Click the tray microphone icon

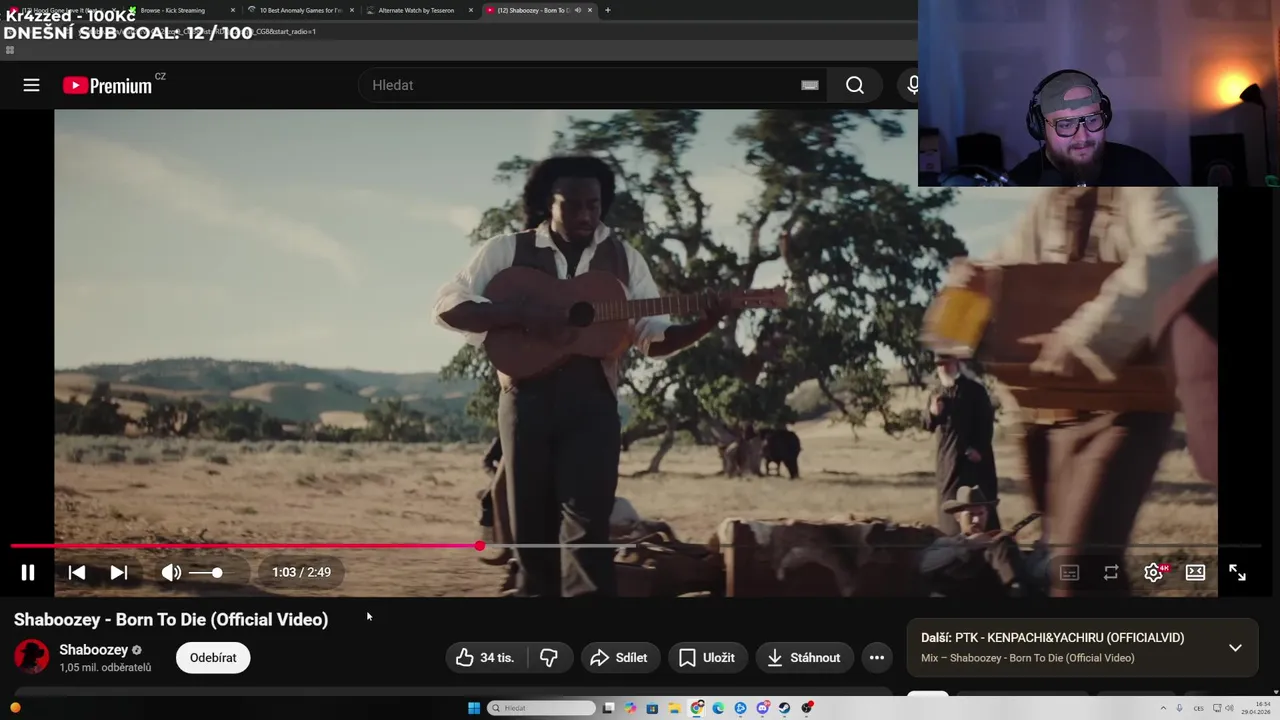[1179, 708]
